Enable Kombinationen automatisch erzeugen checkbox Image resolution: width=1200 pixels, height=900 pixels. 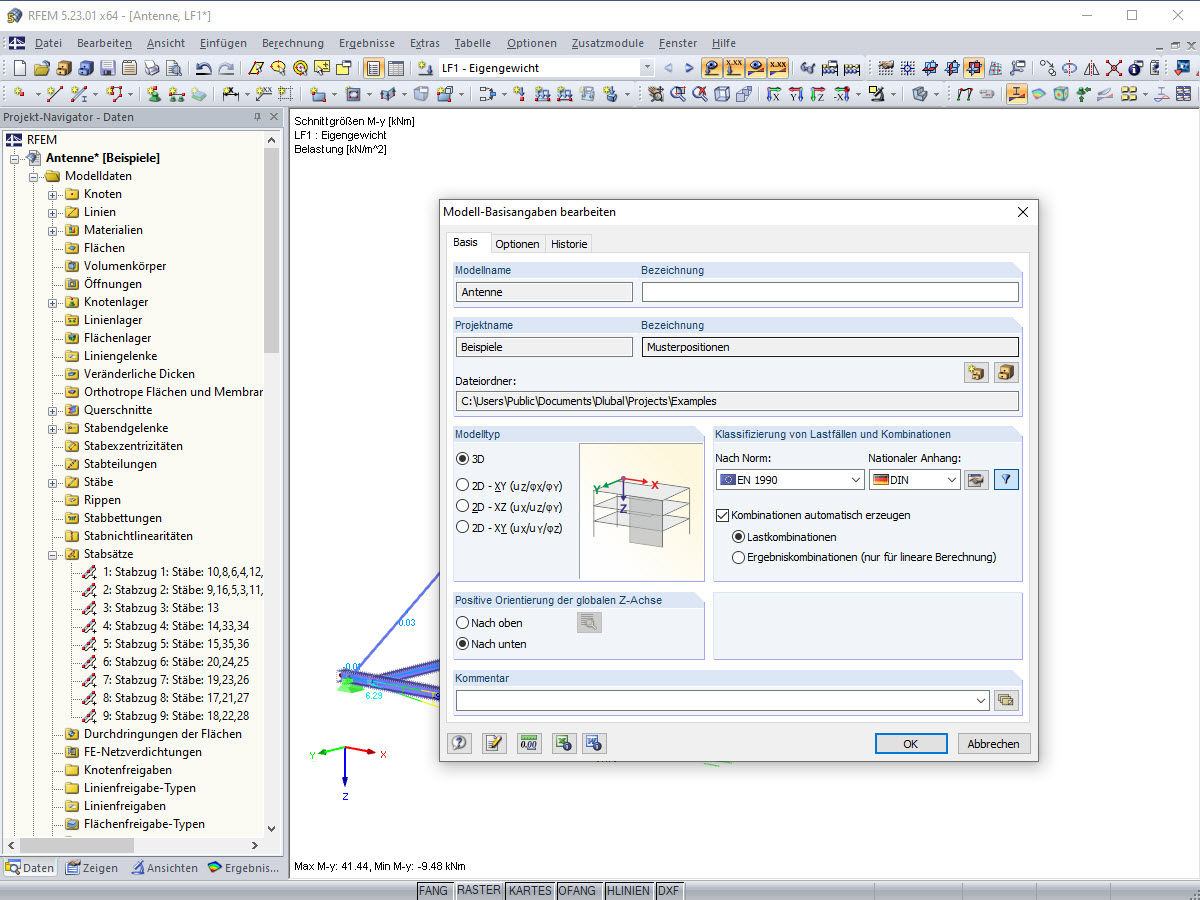click(723, 516)
